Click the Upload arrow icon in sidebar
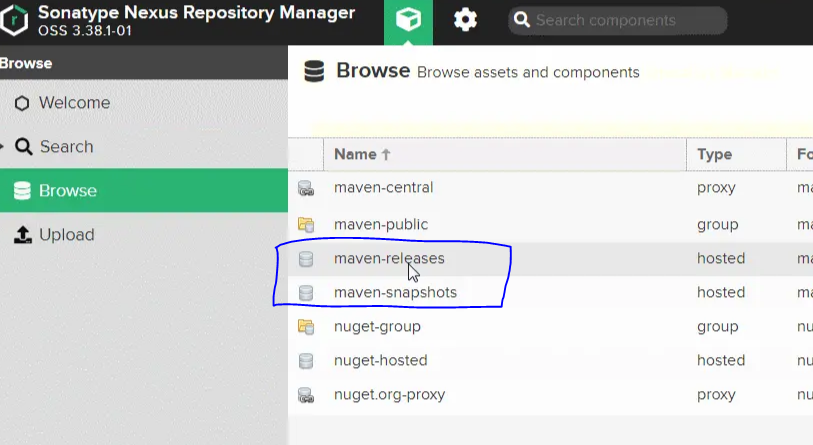Viewport: 813px width, 445px height. 22,234
